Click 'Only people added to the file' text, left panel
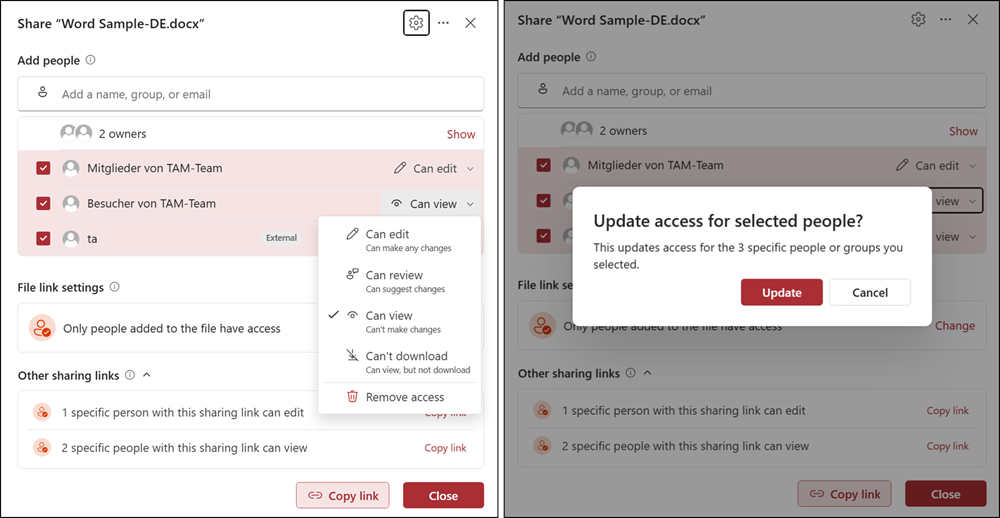The height and width of the screenshot is (518, 1000). tap(172, 329)
